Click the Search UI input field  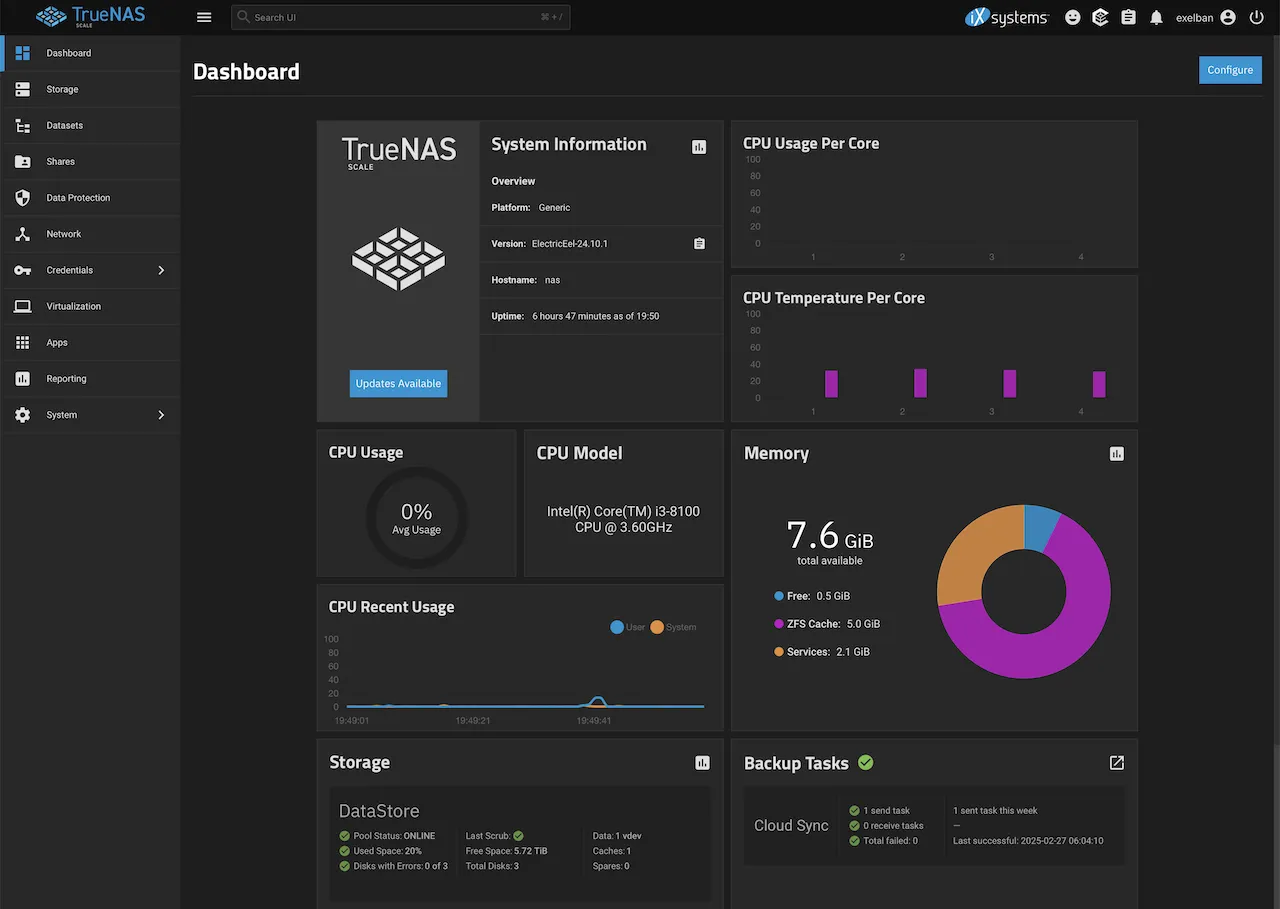[x=401, y=17]
